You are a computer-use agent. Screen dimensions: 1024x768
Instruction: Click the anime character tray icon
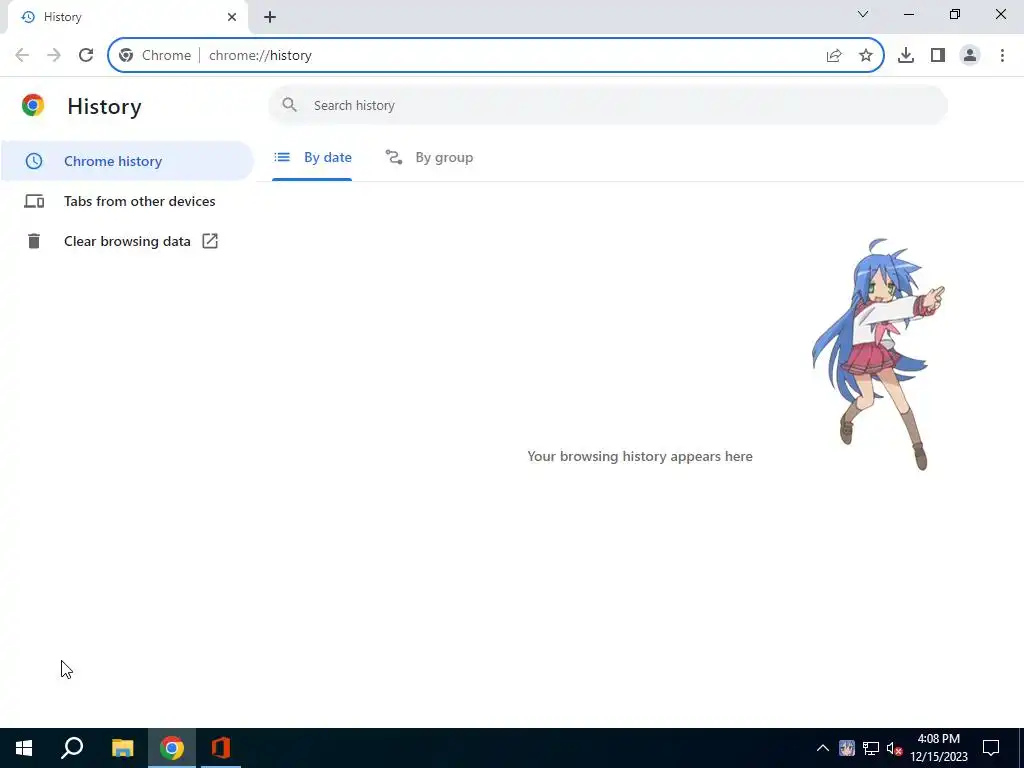click(847, 748)
